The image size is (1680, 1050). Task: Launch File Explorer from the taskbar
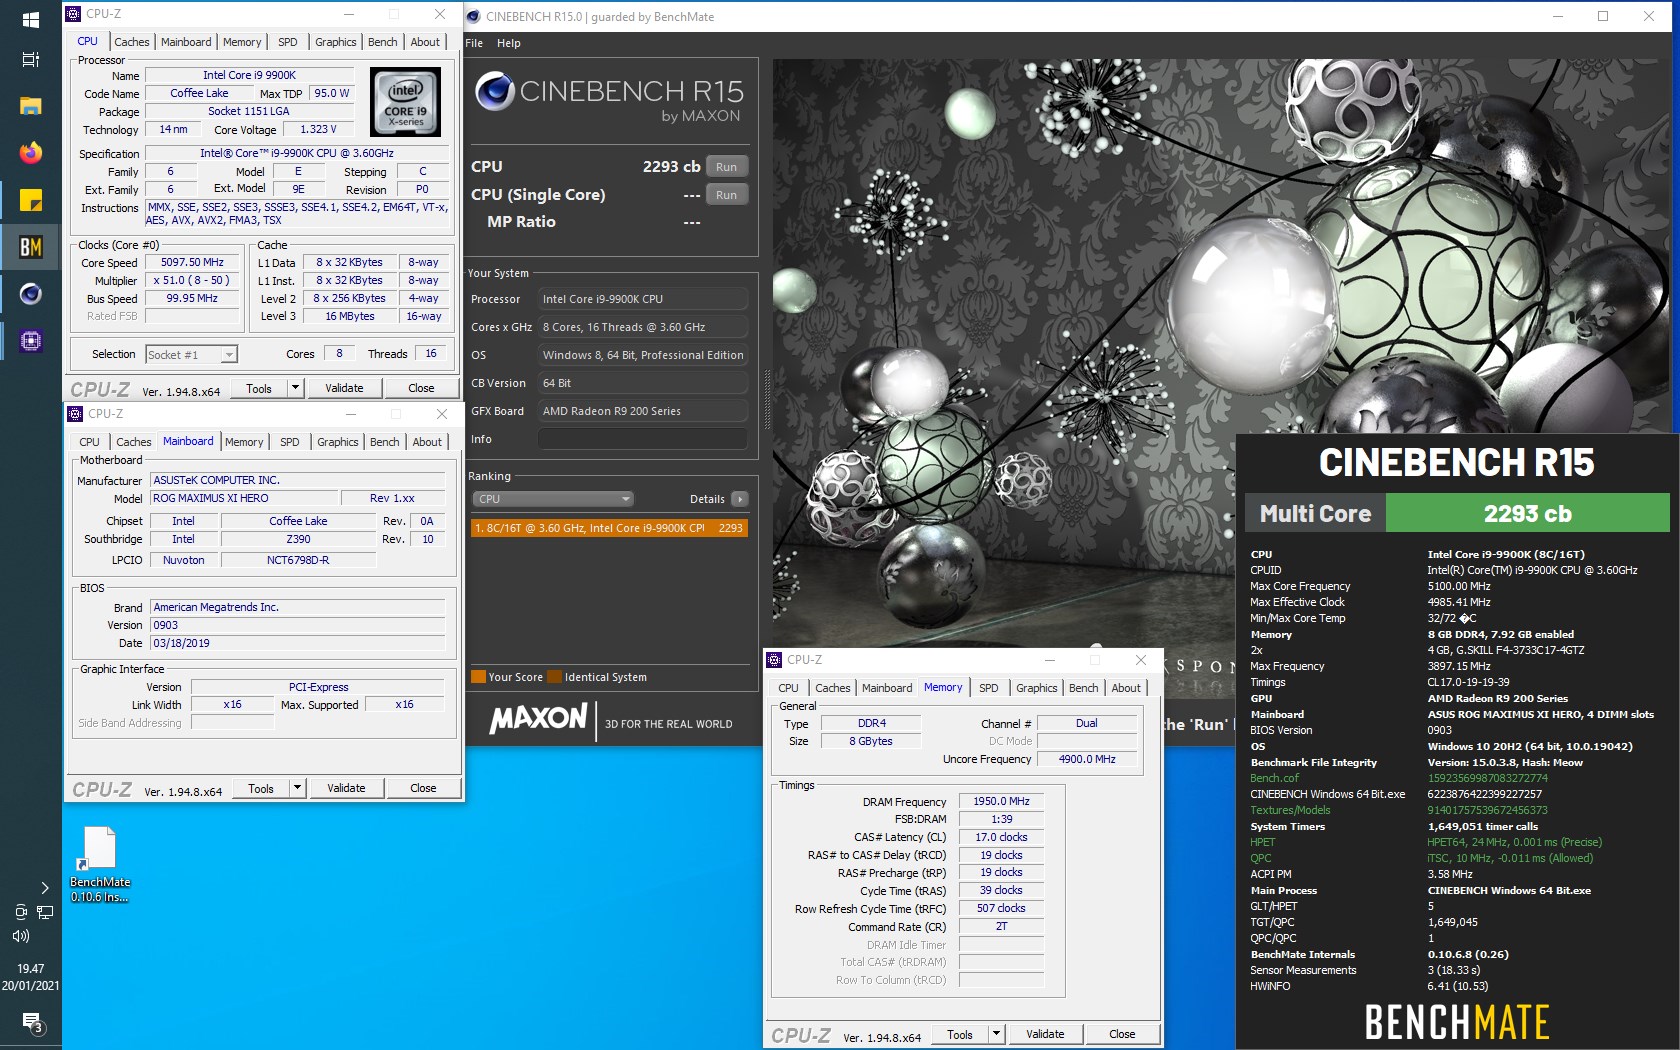(x=30, y=106)
